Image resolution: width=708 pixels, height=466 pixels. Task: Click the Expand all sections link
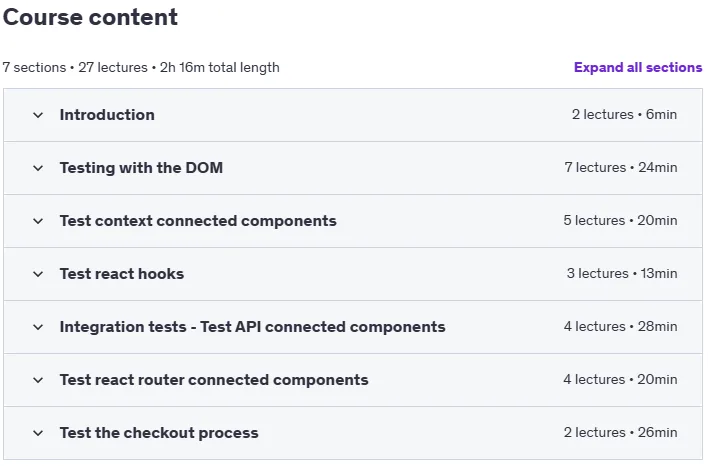point(638,67)
